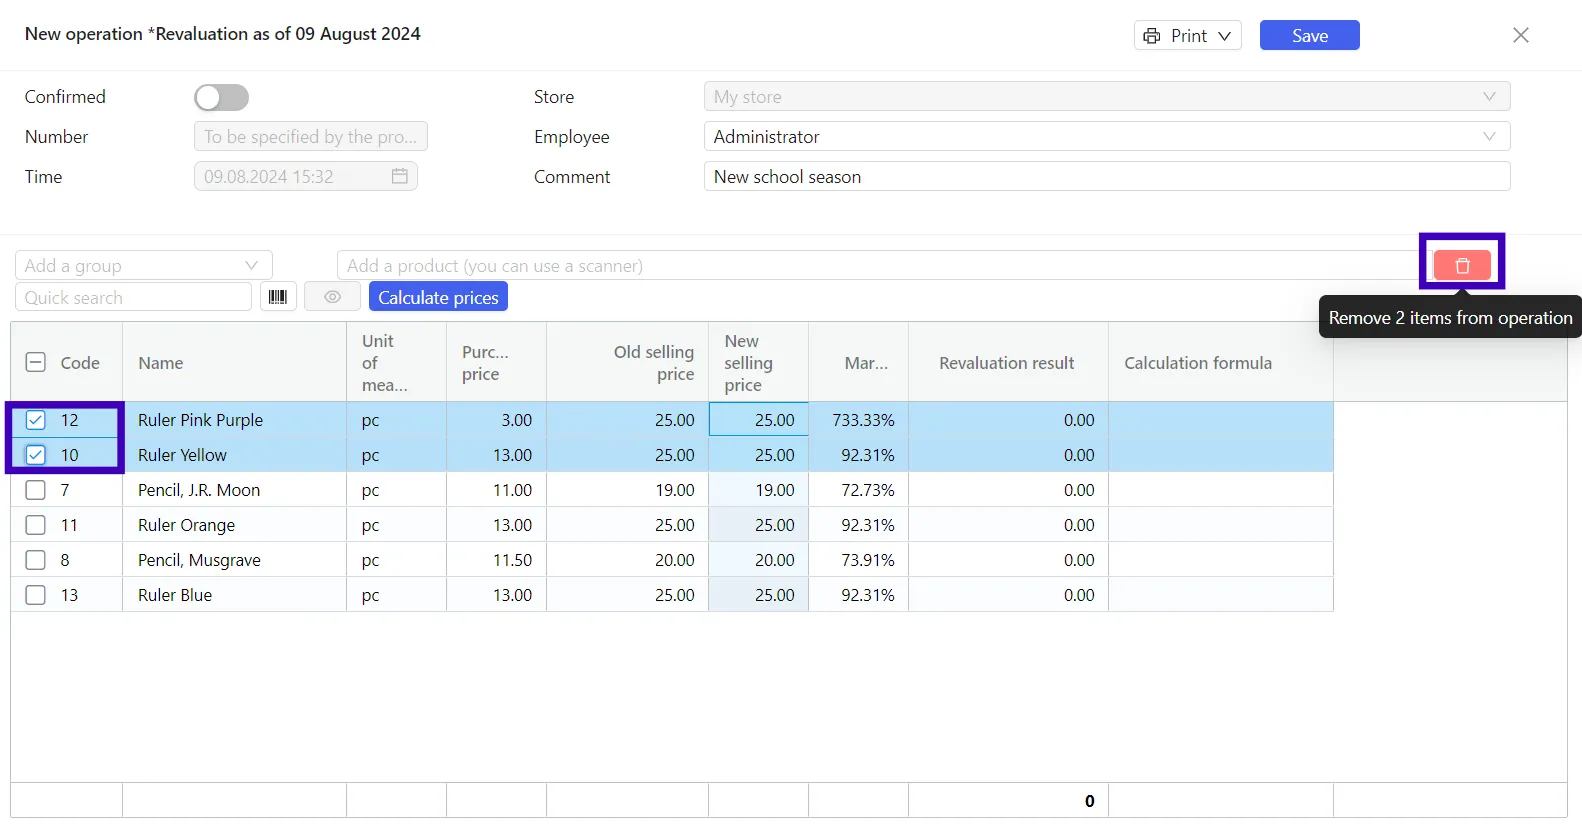The image size is (1582, 827).
Task: Uncheck the Ruler Yellow row checkbox
Action: pos(35,455)
